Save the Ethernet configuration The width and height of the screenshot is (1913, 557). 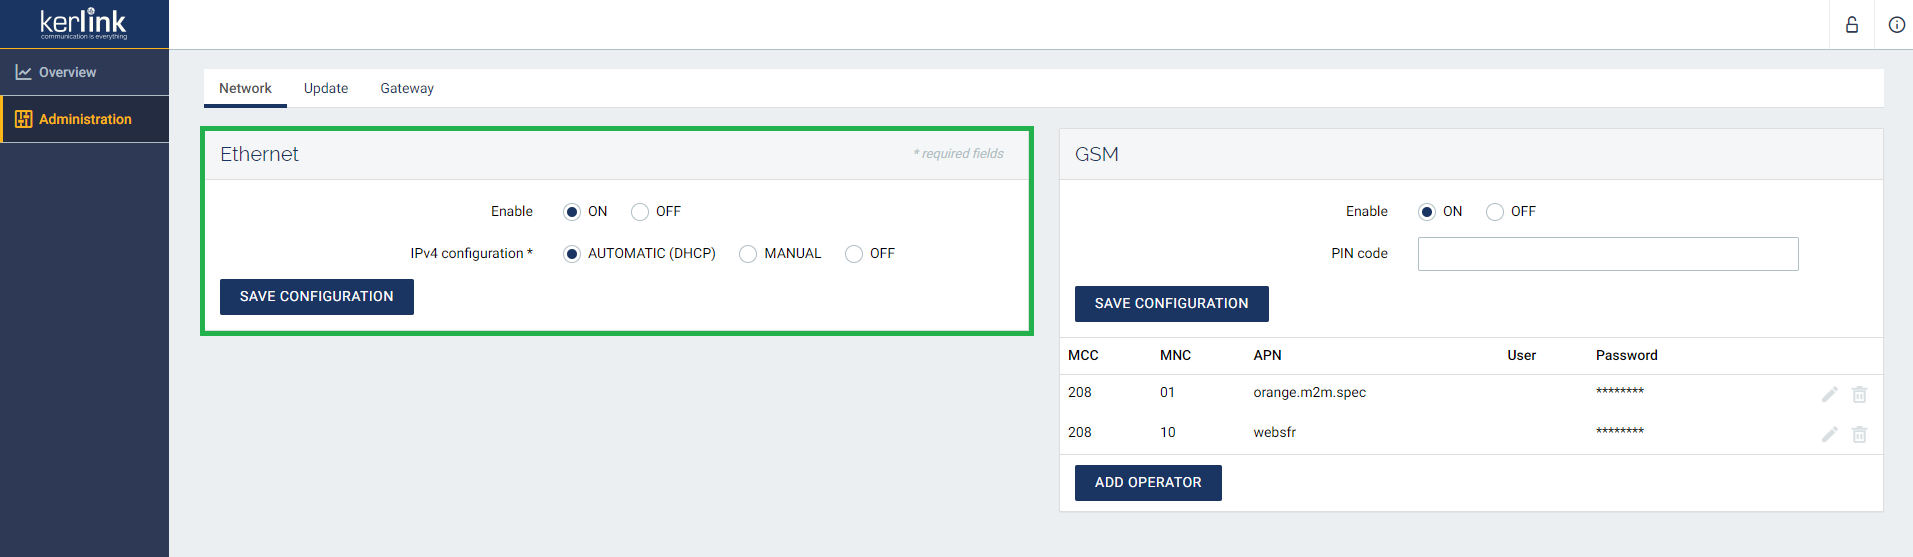[x=316, y=297]
